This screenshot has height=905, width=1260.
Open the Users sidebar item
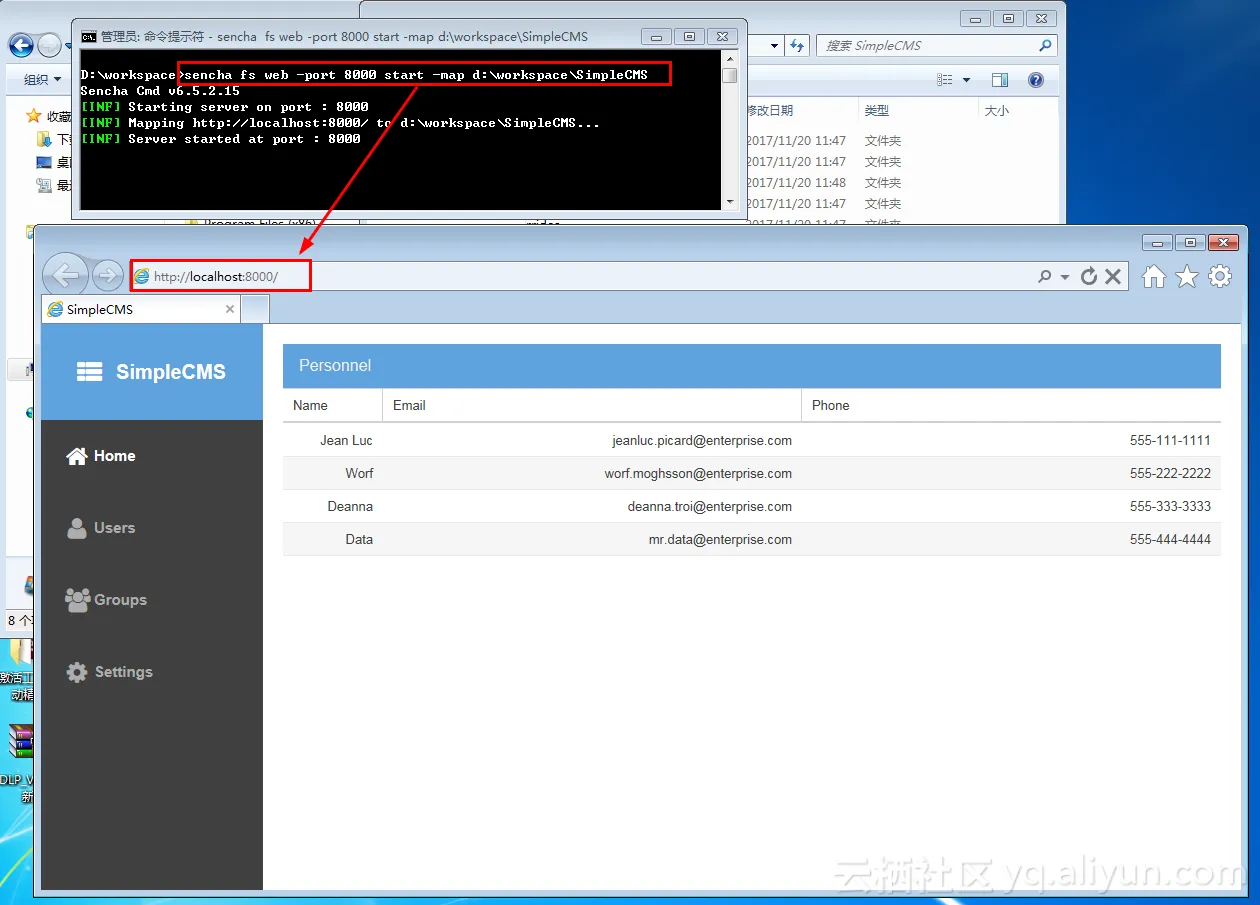point(152,528)
